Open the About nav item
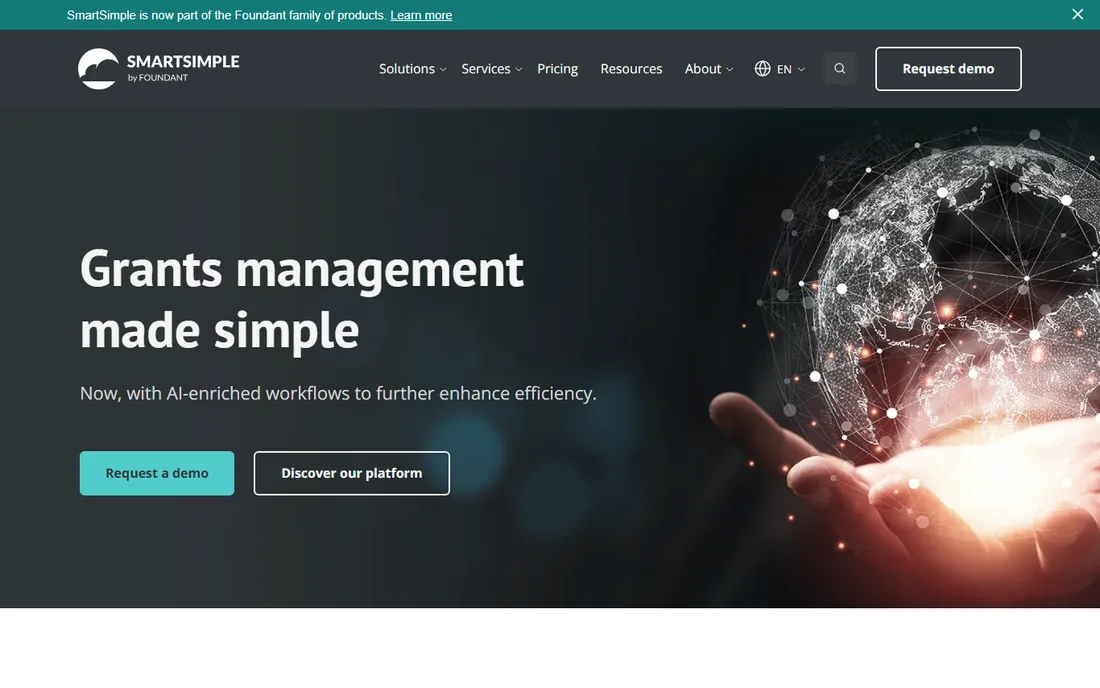 coord(703,69)
